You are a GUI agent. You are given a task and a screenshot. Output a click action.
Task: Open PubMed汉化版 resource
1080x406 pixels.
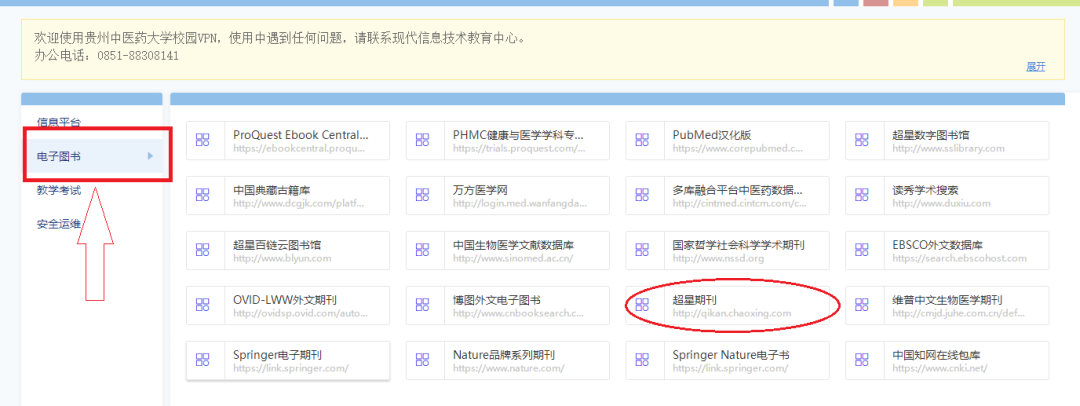point(727,141)
